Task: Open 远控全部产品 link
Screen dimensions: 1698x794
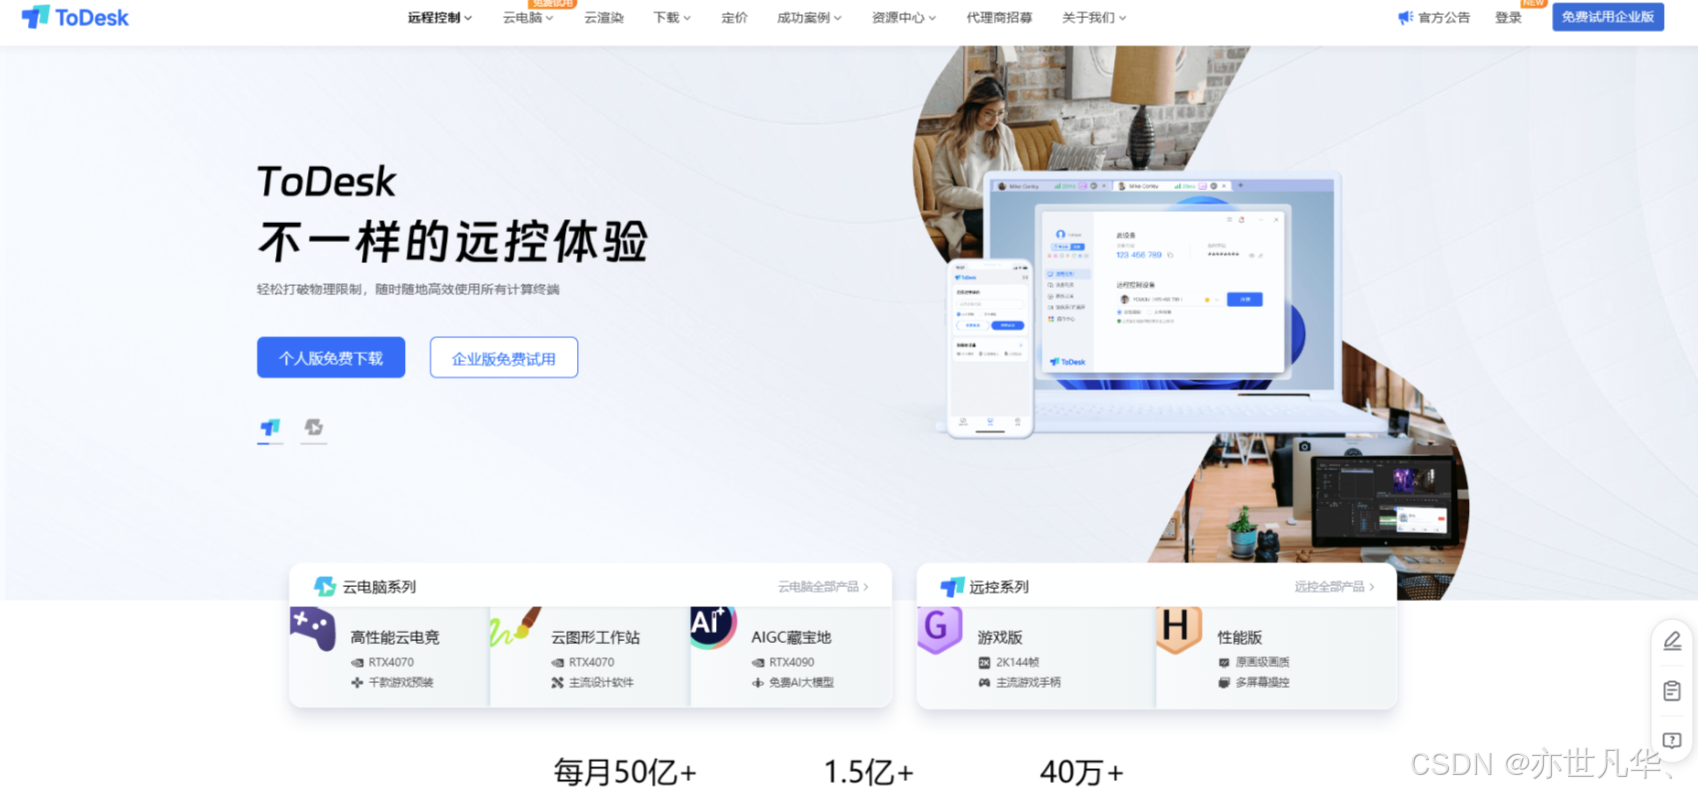Action: (1334, 587)
